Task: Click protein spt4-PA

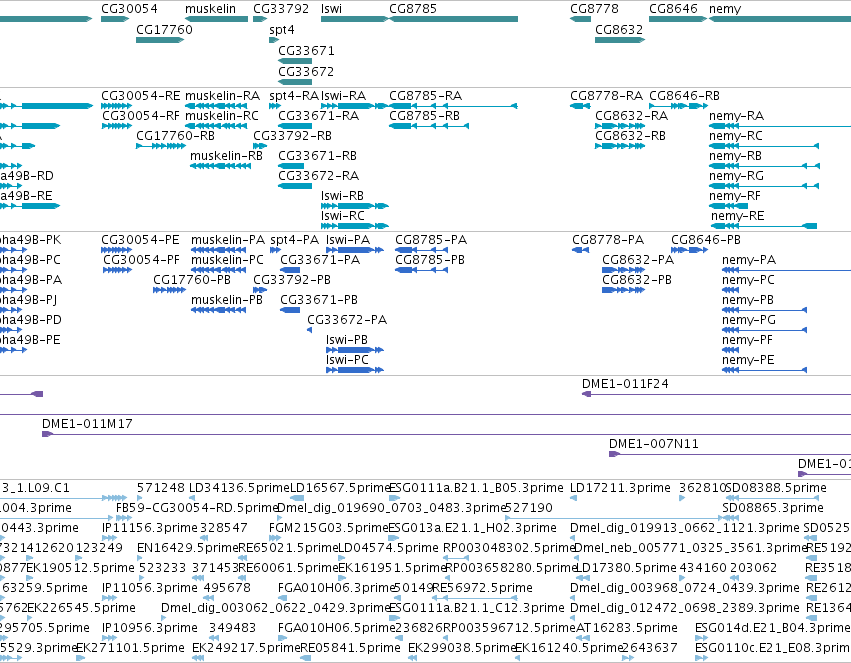Action: (294, 241)
